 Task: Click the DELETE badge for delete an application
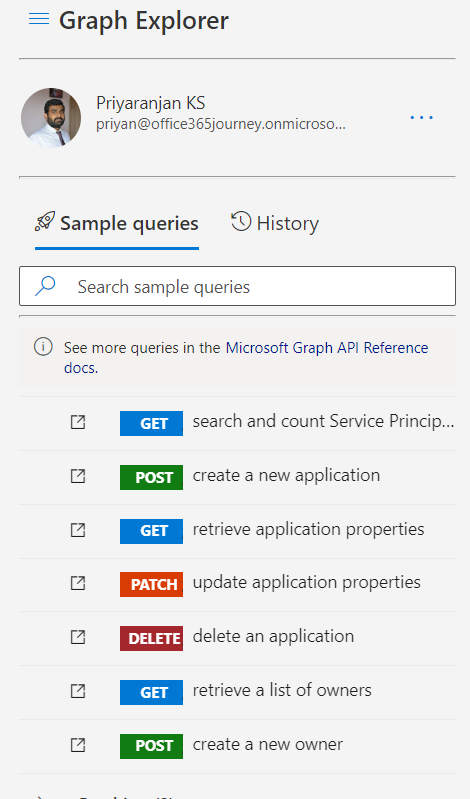pyautogui.click(x=151, y=638)
